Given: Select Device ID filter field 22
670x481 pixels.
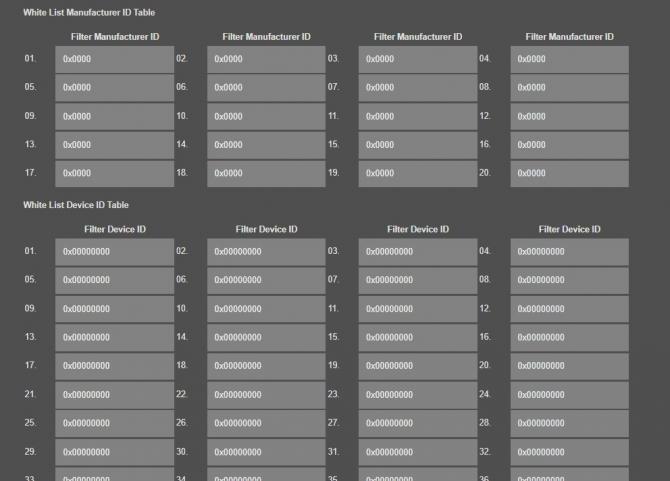Looking at the screenshot, I should point(266,395).
